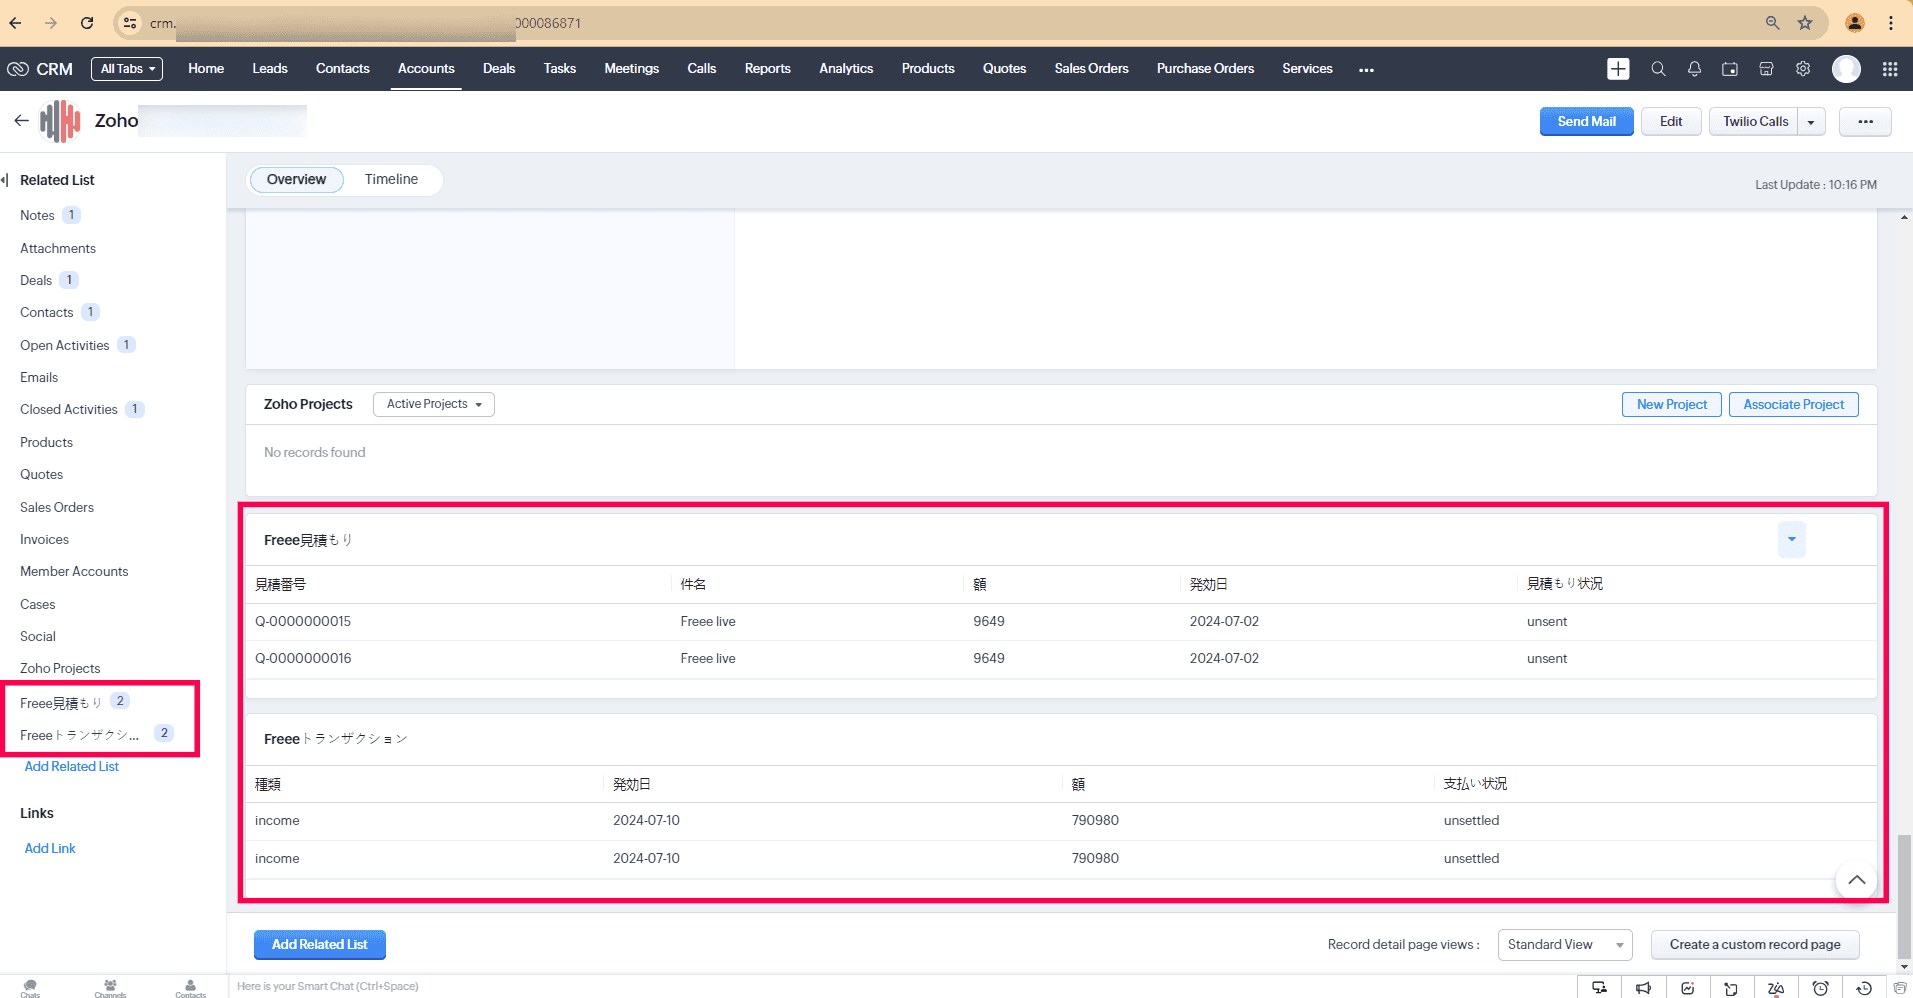Open the footer analytics chart icon

coord(1688,988)
